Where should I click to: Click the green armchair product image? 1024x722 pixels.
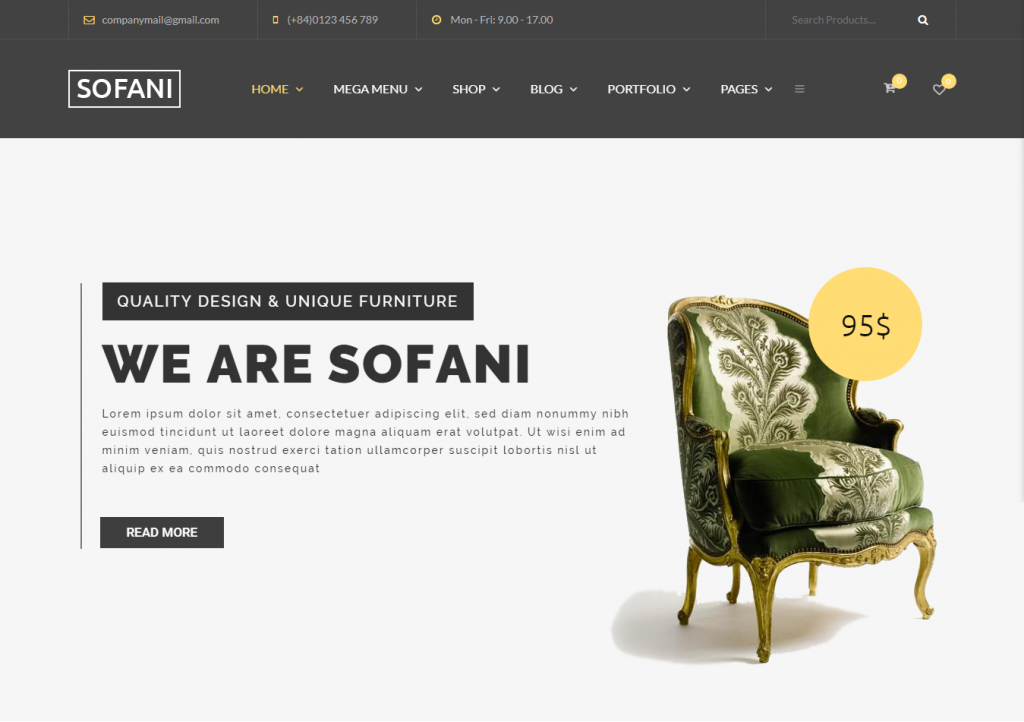[784, 477]
